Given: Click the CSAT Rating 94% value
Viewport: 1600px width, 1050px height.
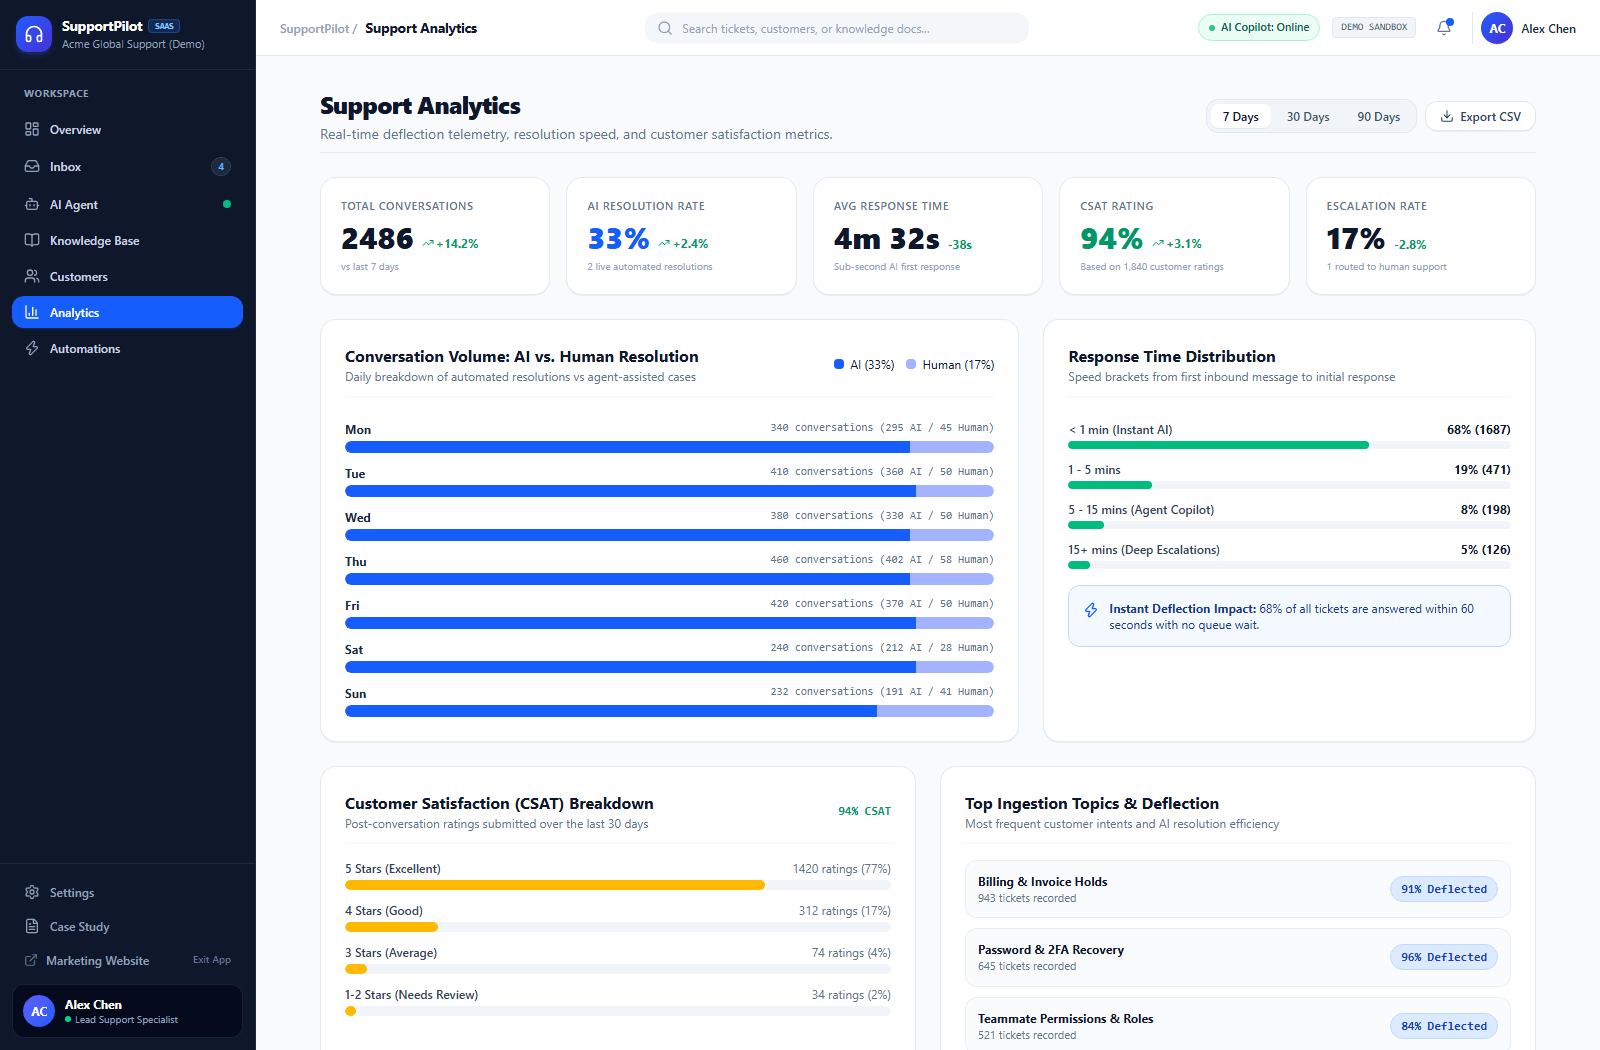Looking at the screenshot, I should pyautogui.click(x=1112, y=239).
